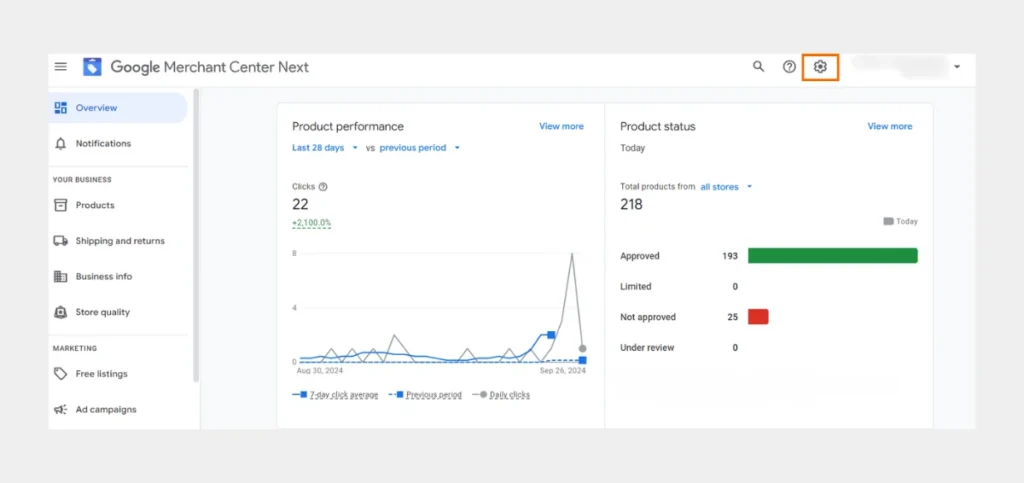Viewport: 1024px width, 483px height.
Task: Select Overview in the sidebar
Action: click(x=118, y=108)
